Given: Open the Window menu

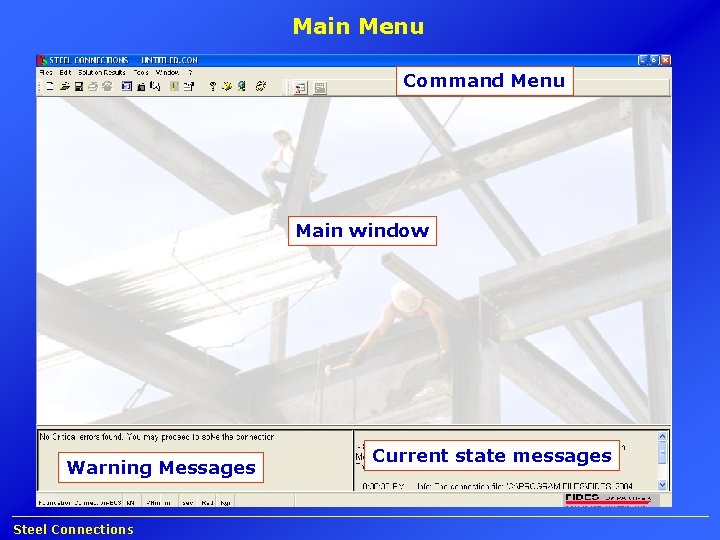Looking at the screenshot, I should (167, 73).
